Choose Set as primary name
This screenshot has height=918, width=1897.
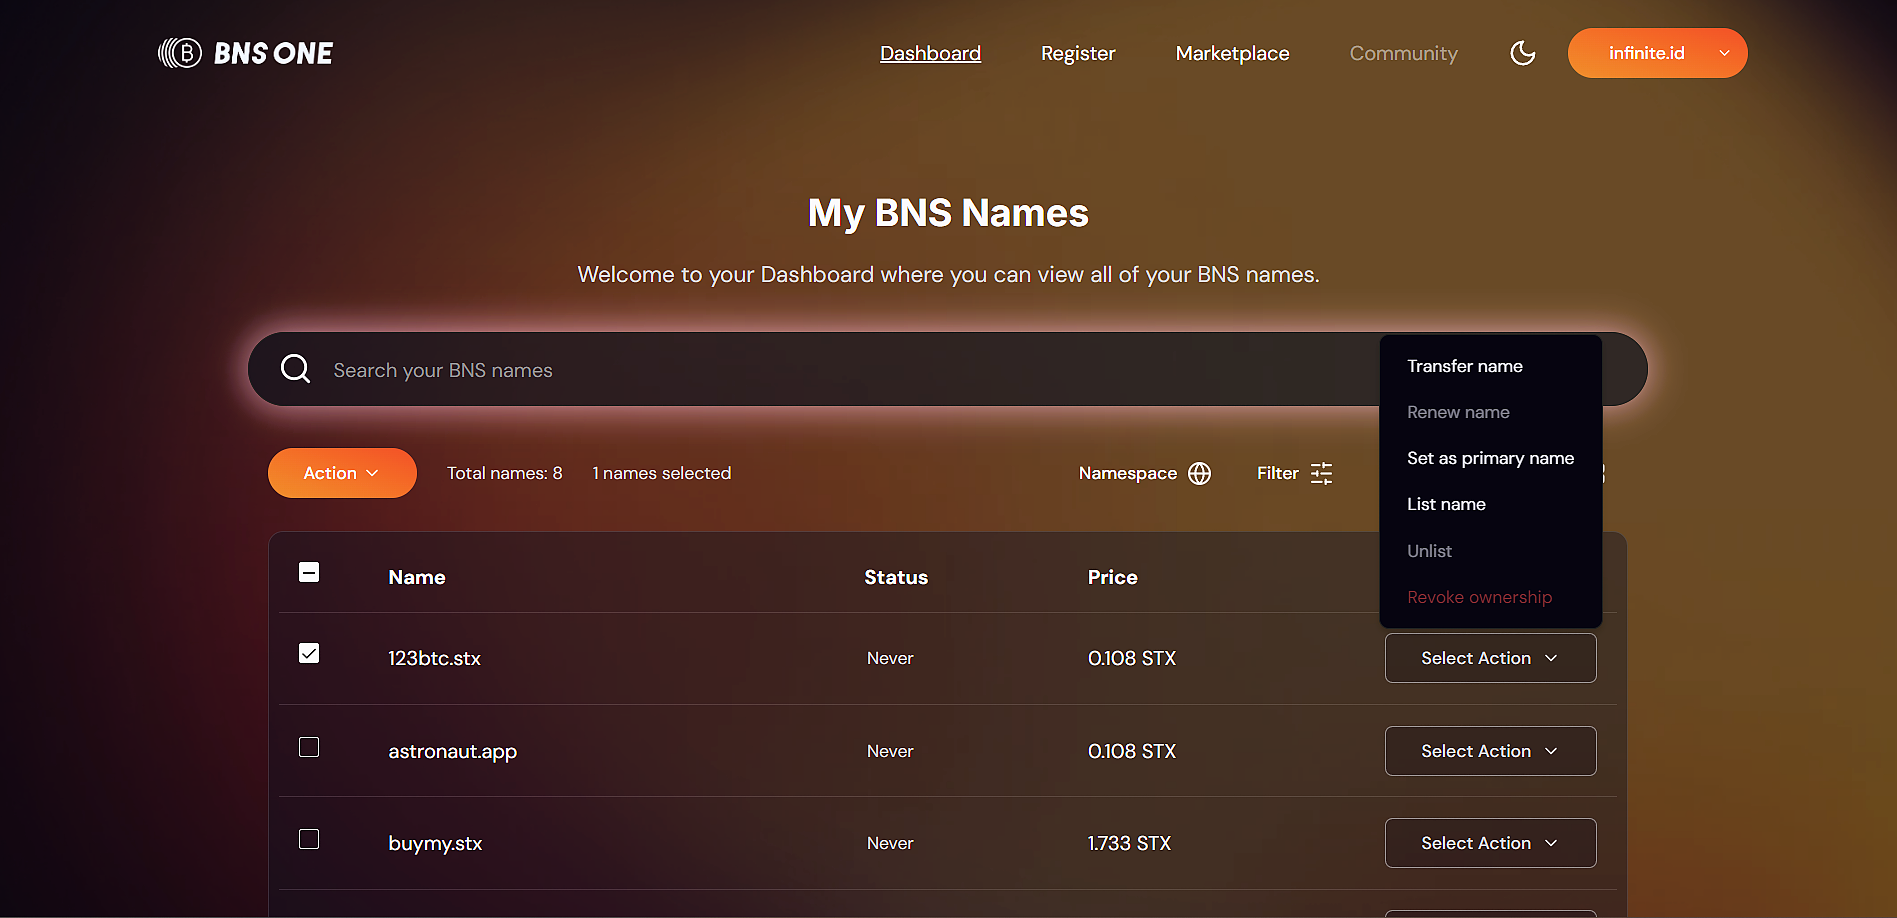click(1490, 458)
